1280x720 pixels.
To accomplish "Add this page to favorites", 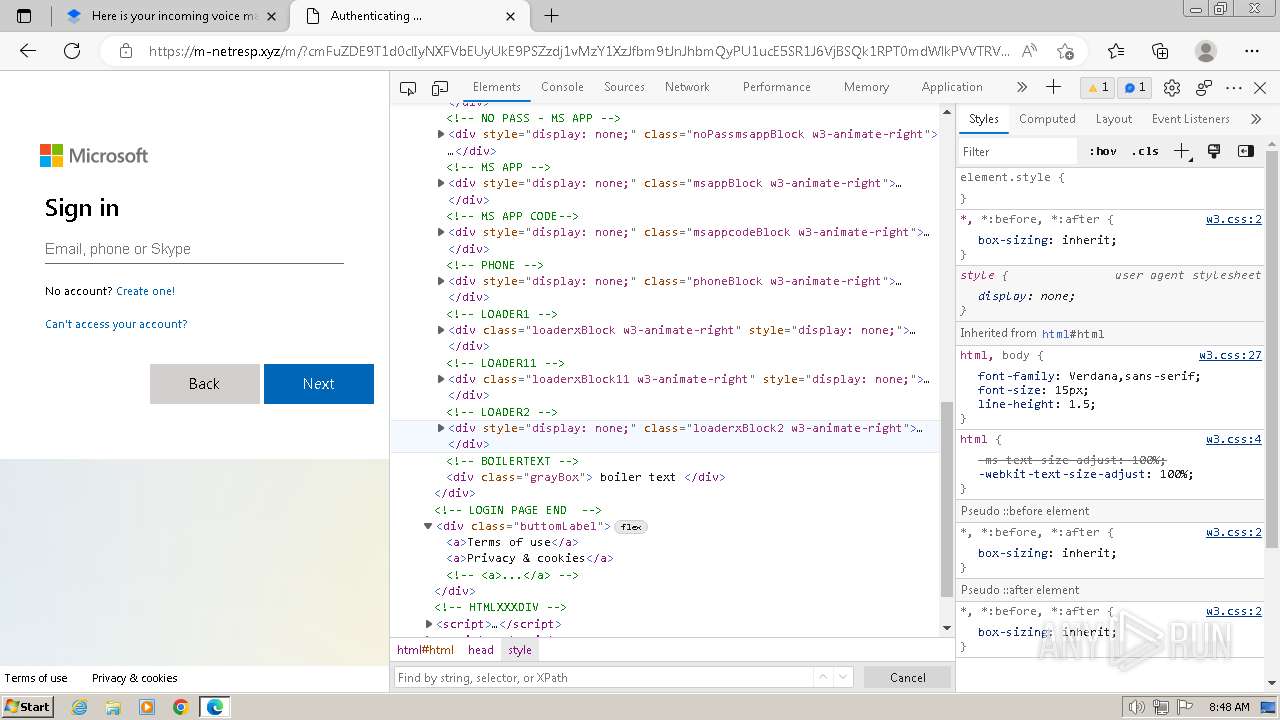I will 1065,51.
